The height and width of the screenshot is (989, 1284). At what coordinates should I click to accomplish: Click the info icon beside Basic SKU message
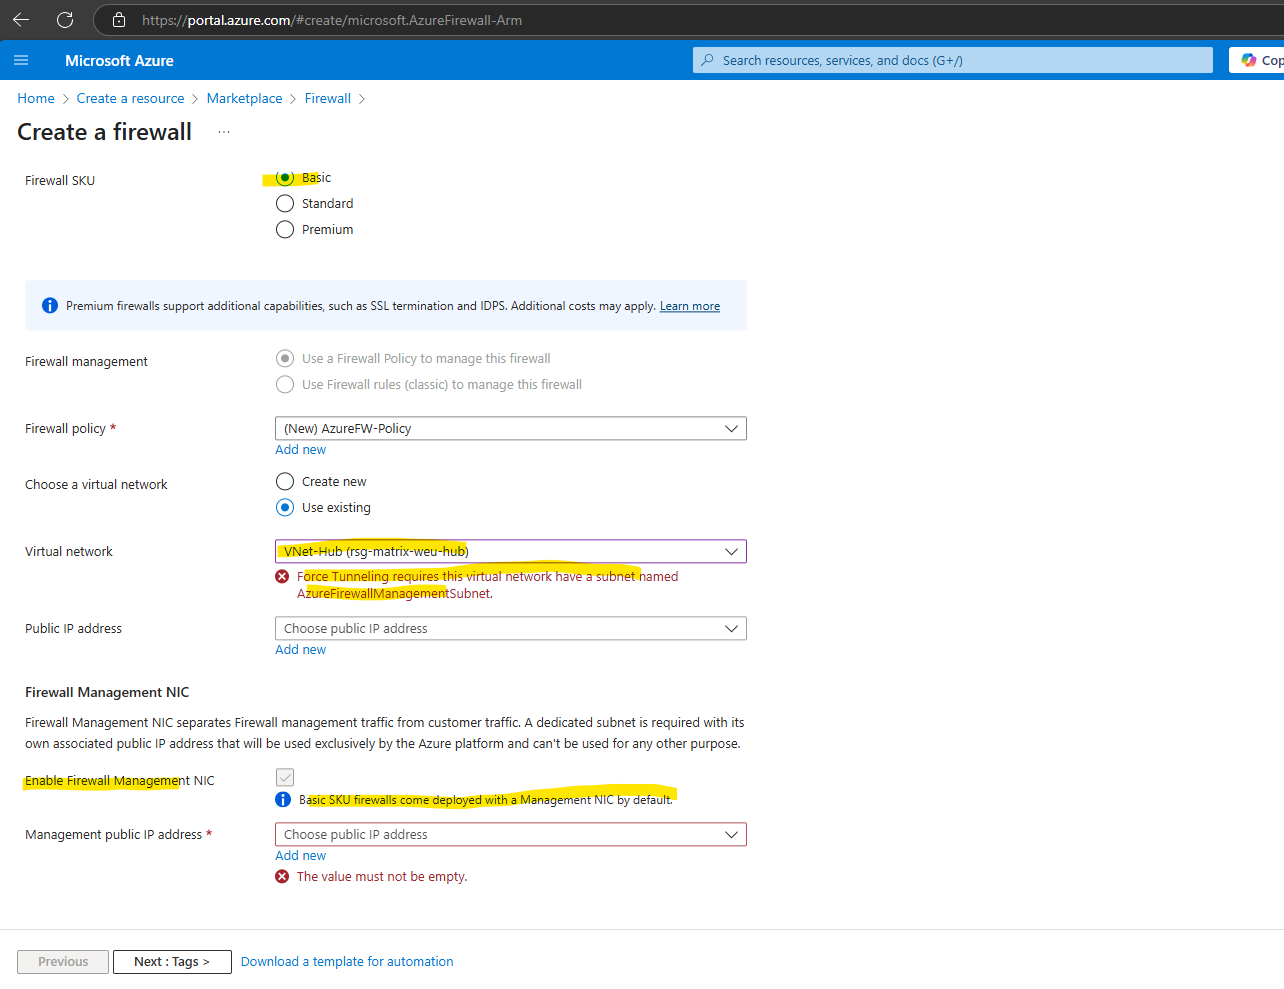click(283, 799)
